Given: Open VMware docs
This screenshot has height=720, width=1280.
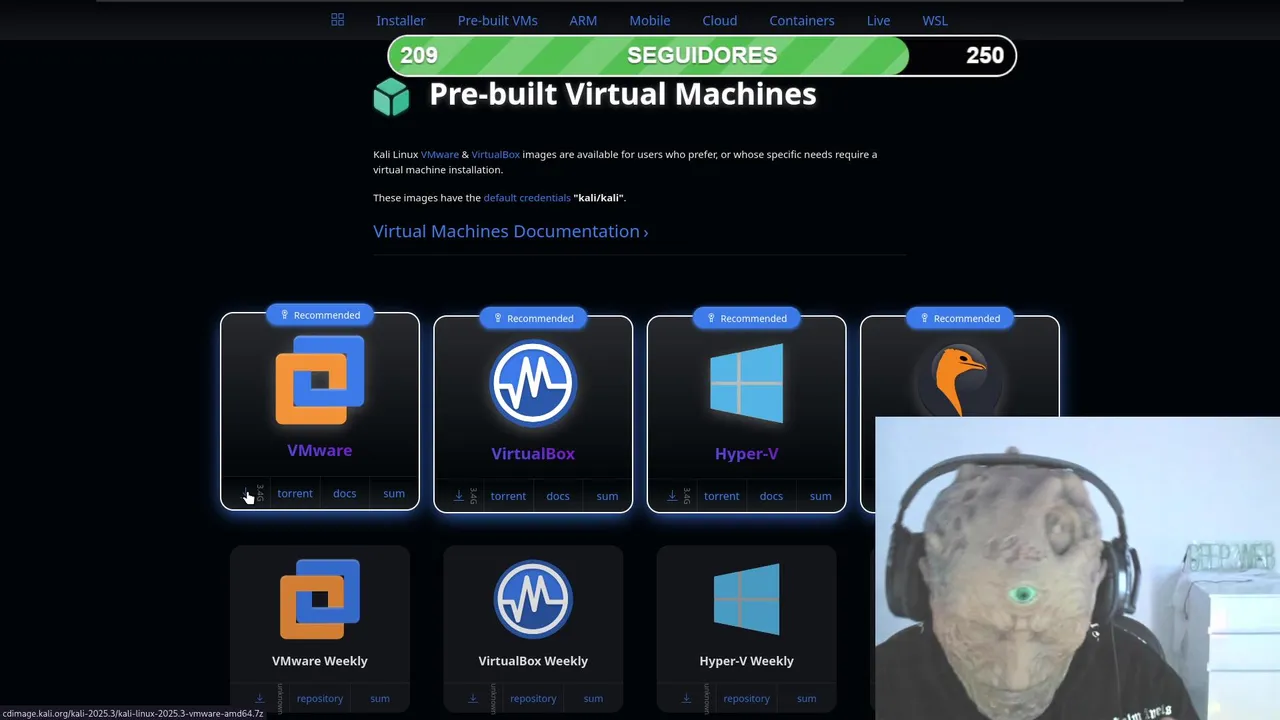Looking at the screenshot, I should (344, 493).
